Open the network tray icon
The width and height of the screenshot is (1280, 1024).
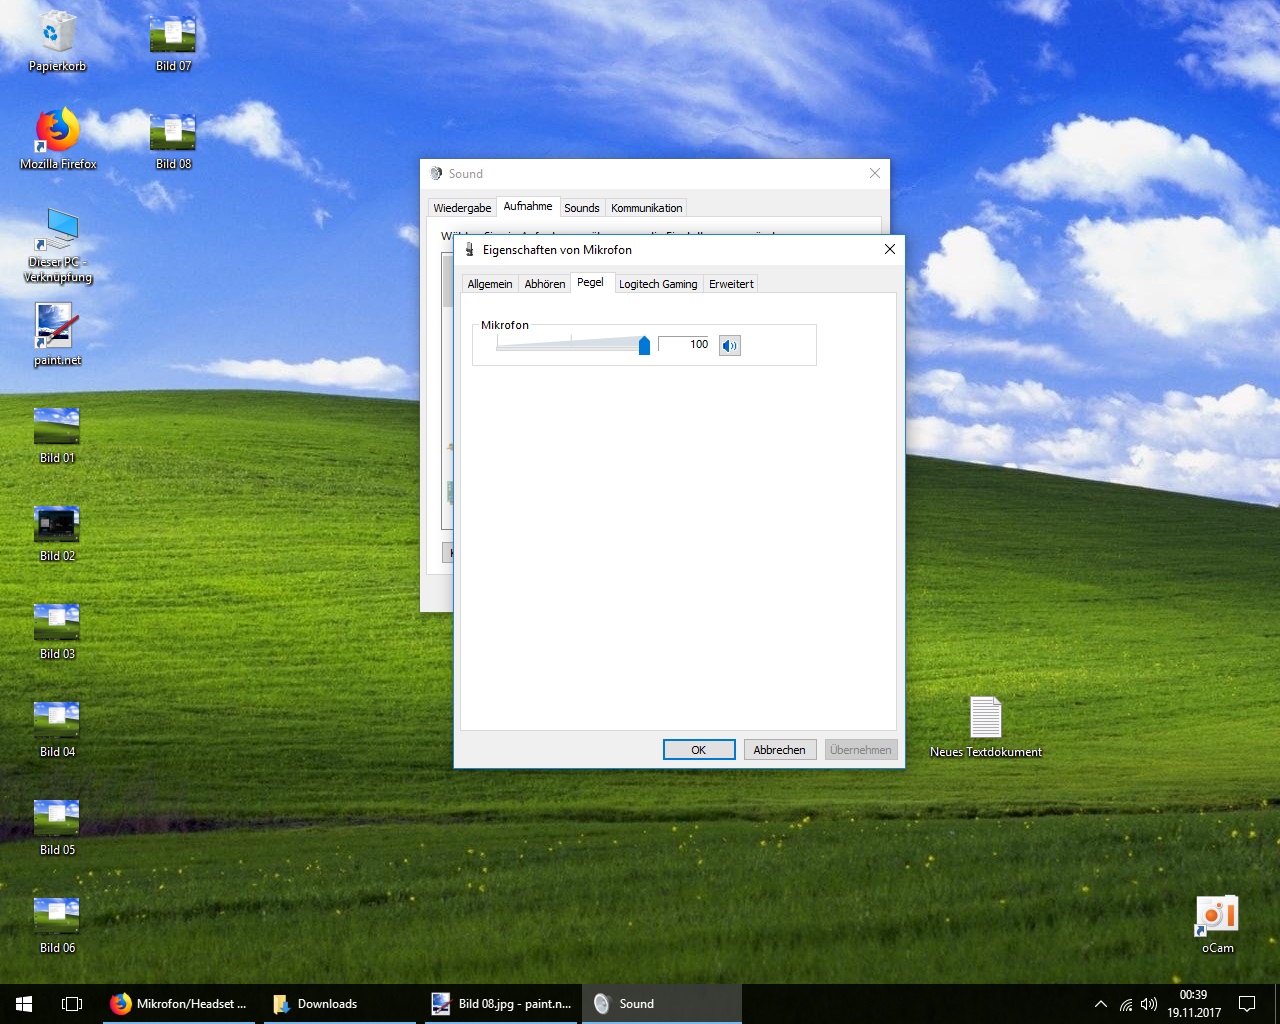point(1126,1004)
